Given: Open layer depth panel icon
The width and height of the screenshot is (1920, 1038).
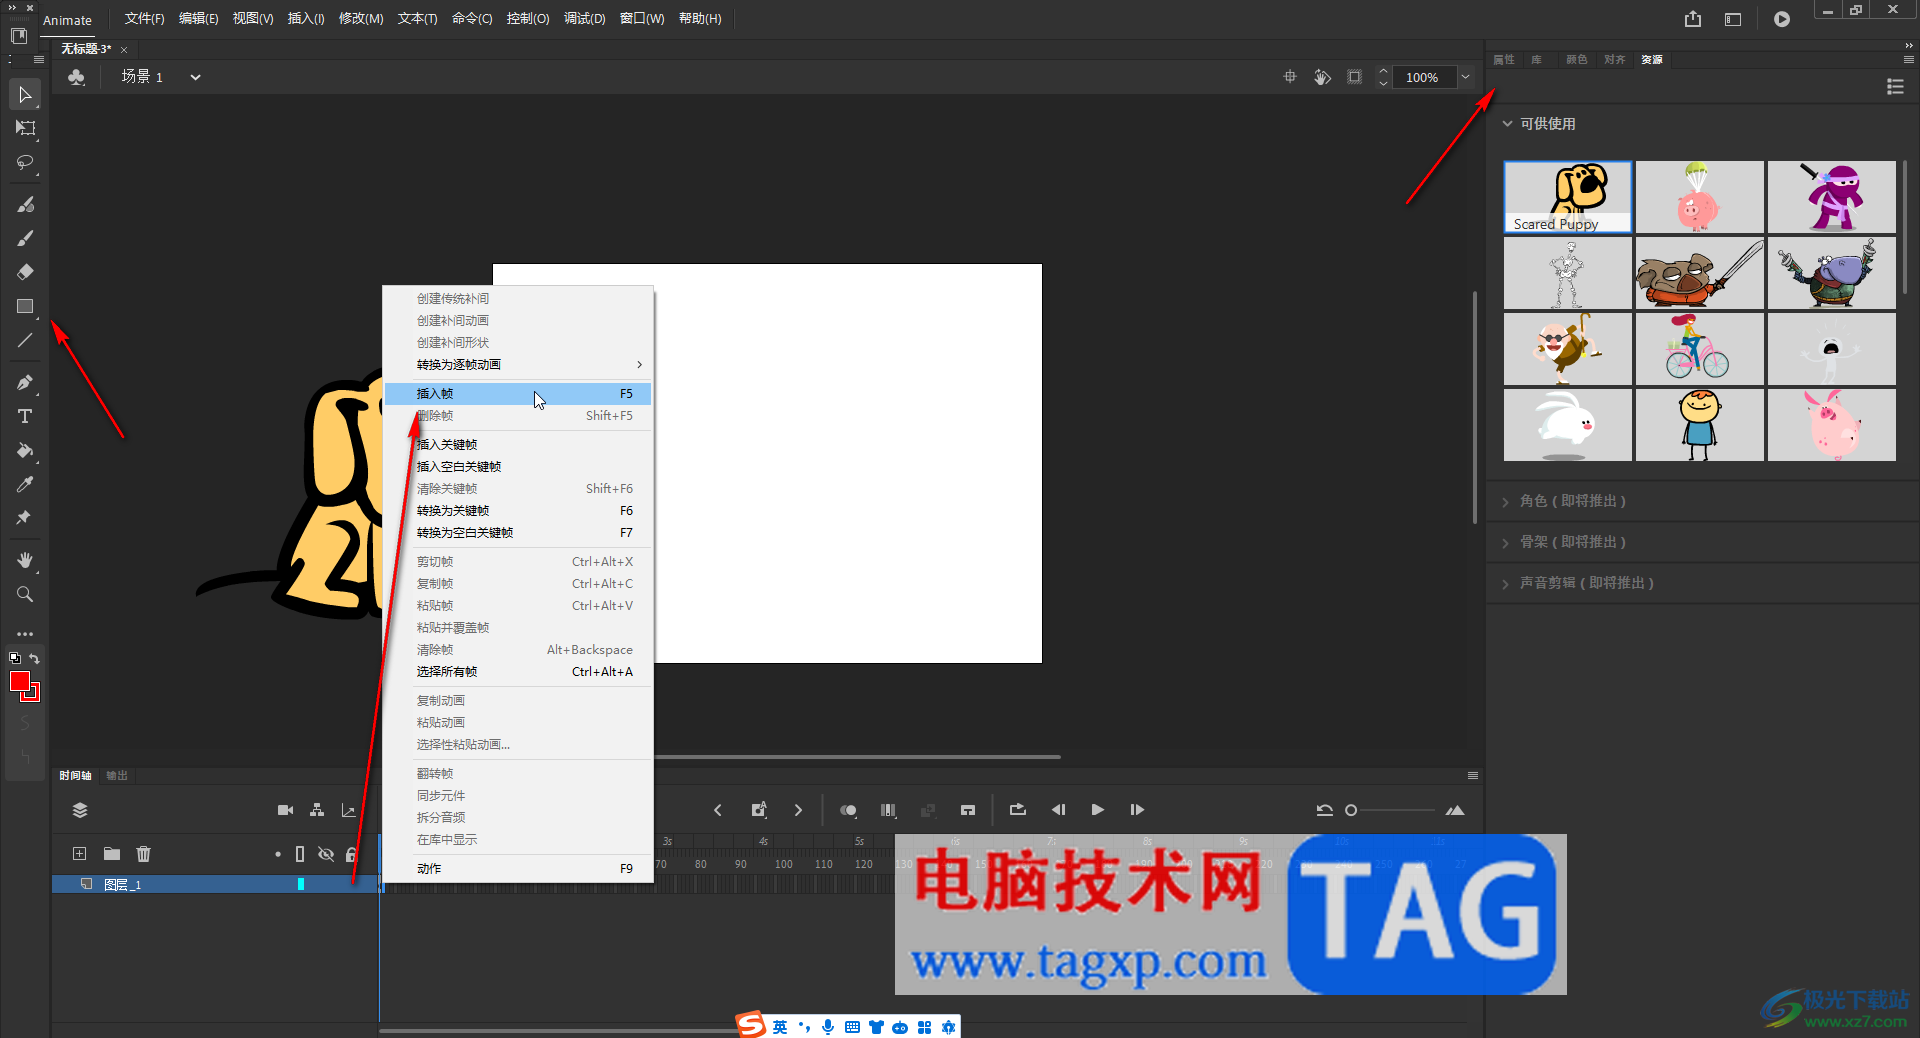Looking at the screenshot, I should (x=348, y=810).
